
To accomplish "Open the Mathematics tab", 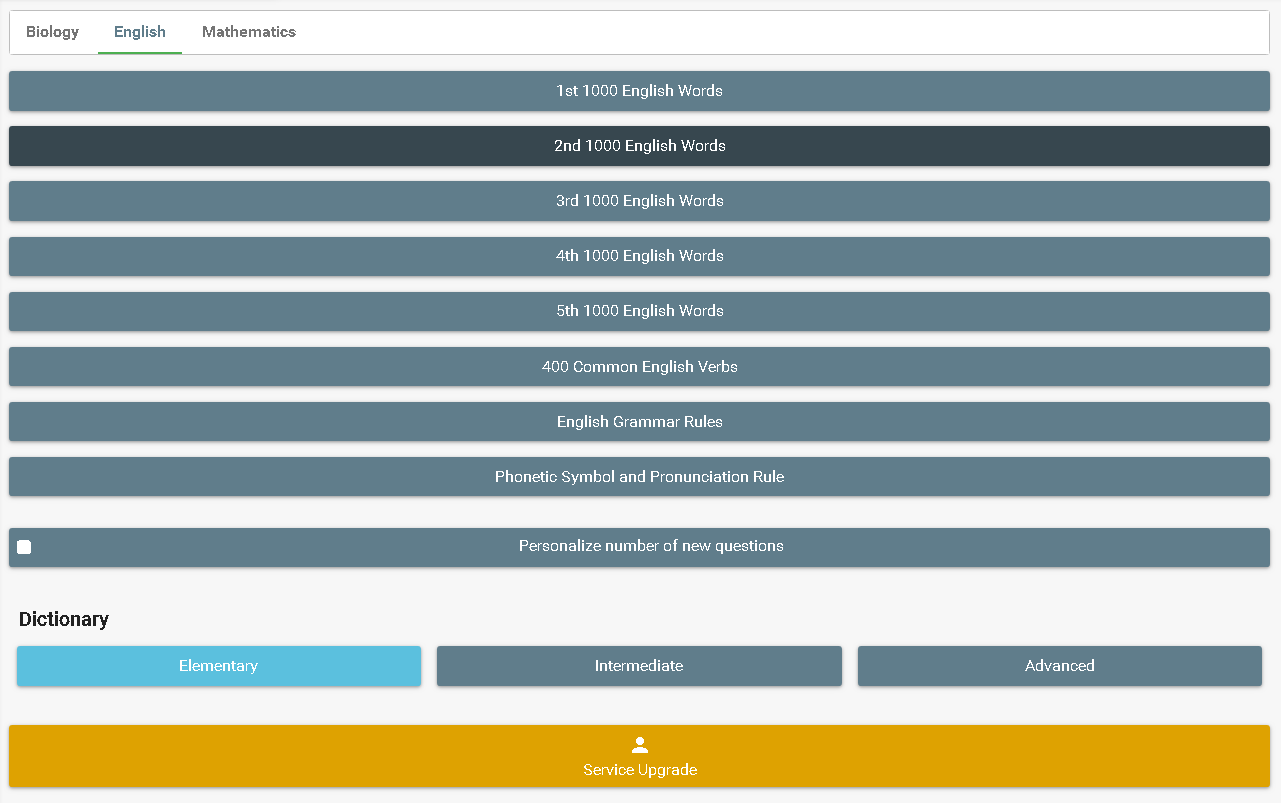I will point(249,32).
